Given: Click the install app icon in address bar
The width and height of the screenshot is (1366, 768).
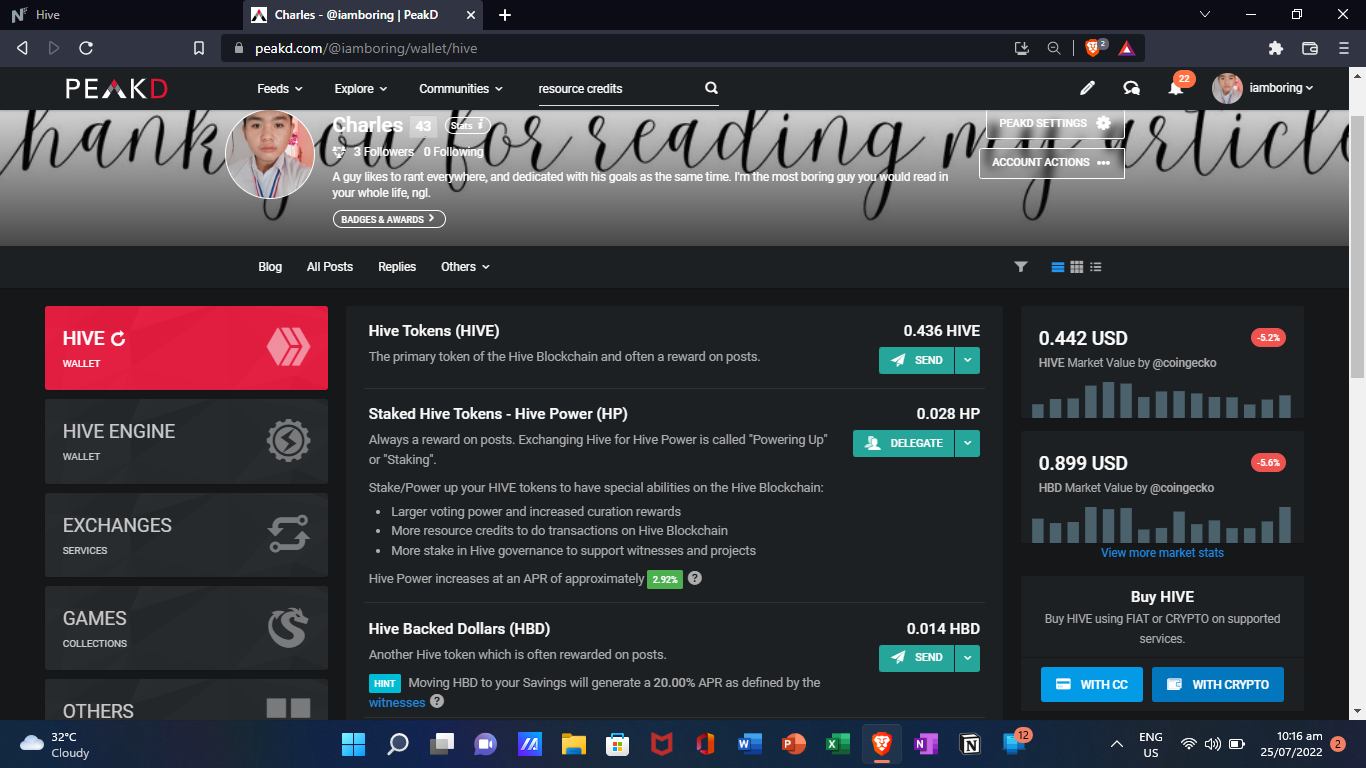Looking at the screenshot, I should pyautogui.click(x=1021, y=48).
